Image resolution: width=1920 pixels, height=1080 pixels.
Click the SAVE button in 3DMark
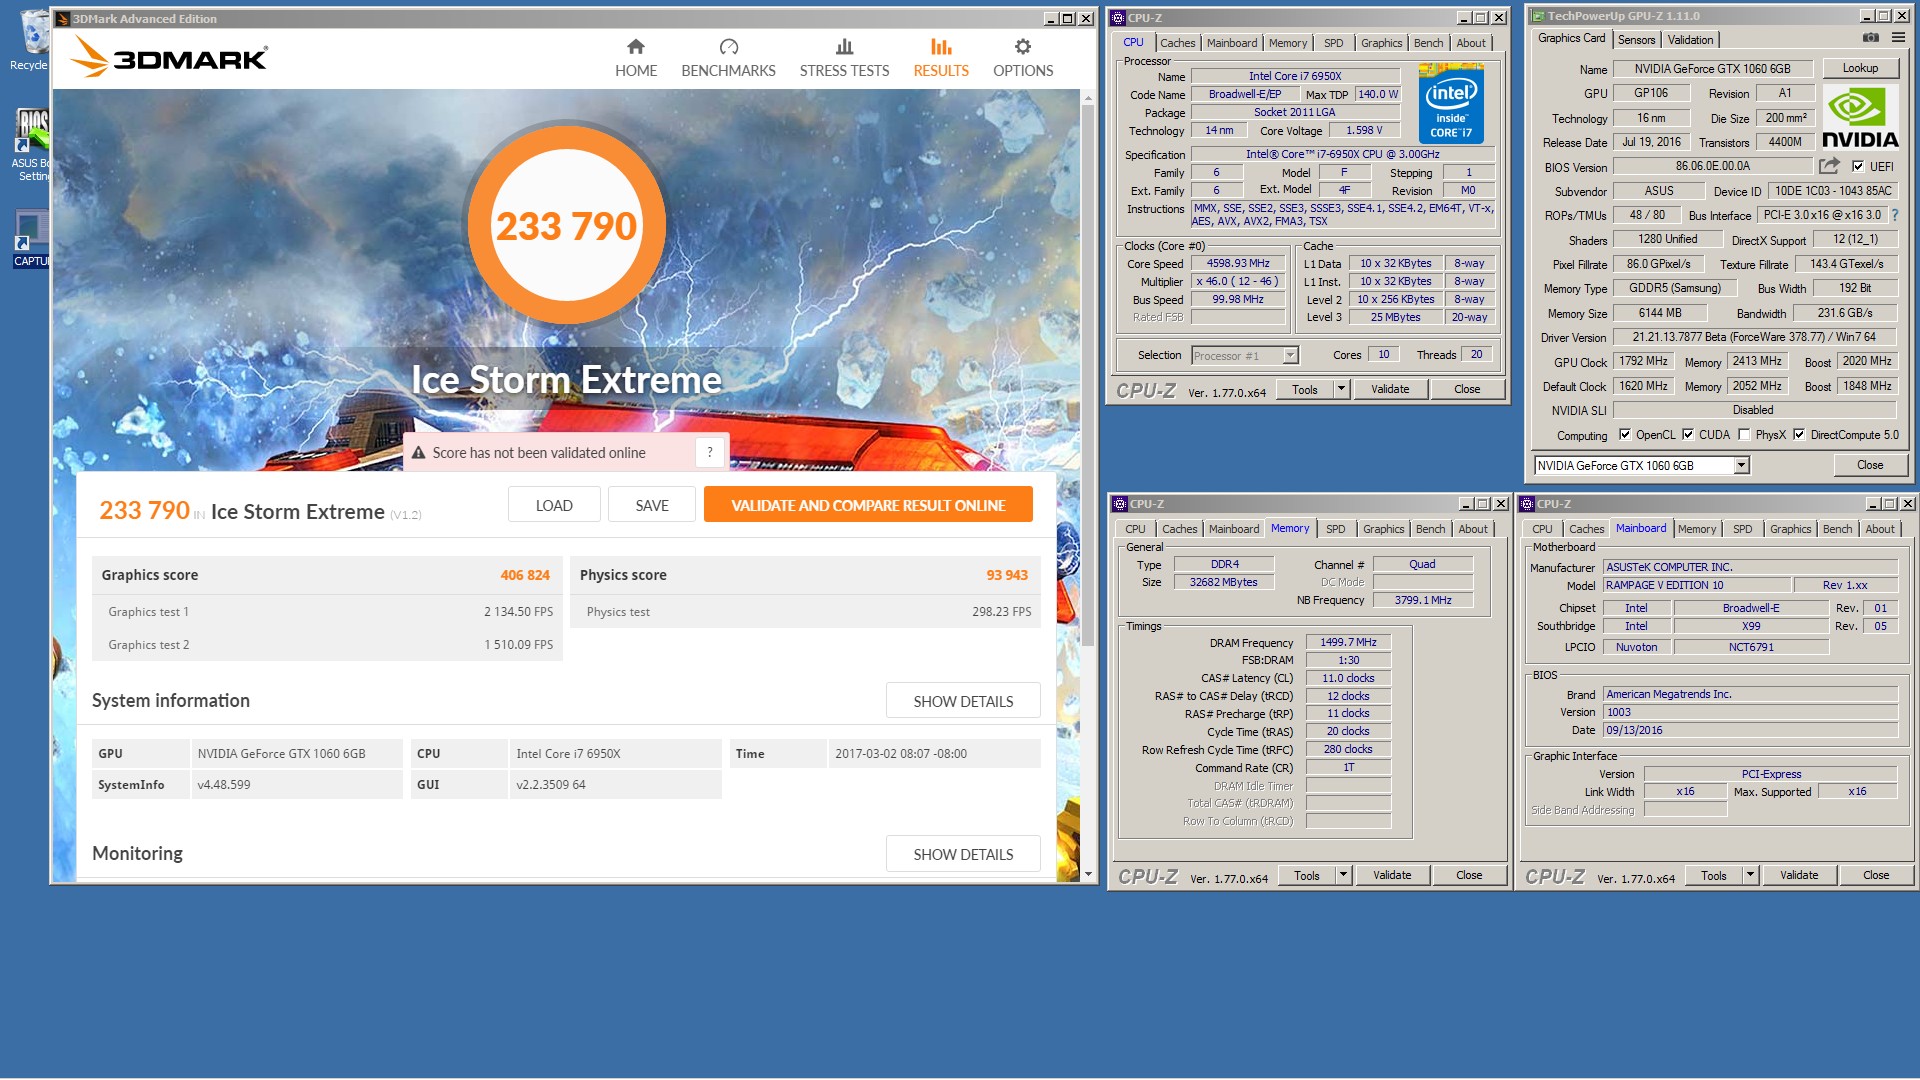(x=652, y=505)
